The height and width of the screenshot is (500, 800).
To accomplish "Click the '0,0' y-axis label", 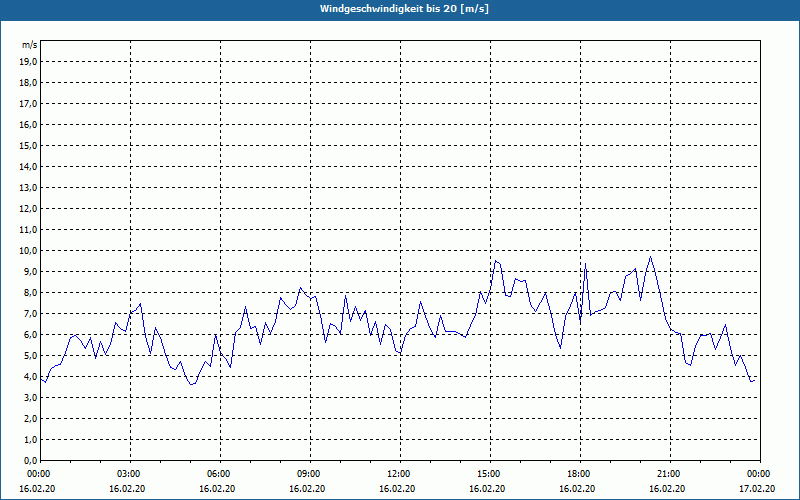I will point(31,460).
